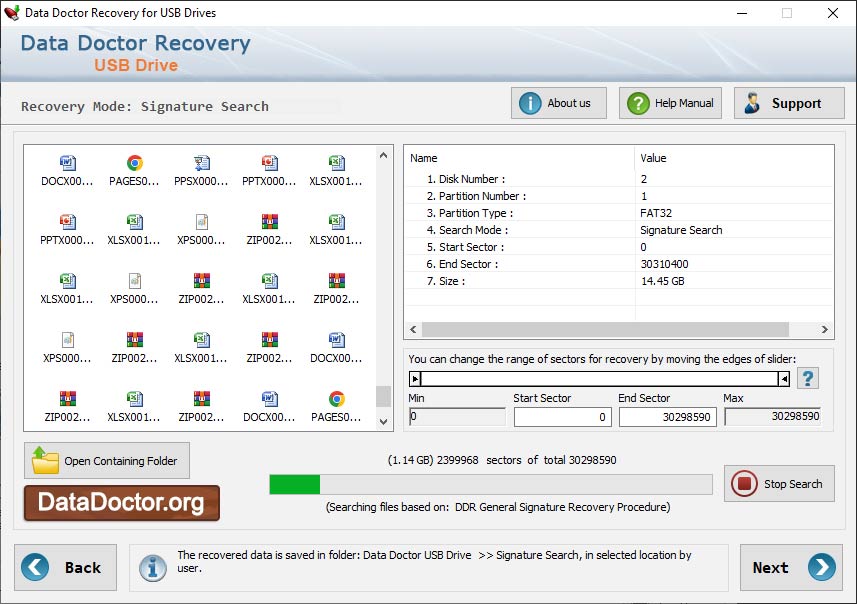Click the Support person icon

pos(755,102)
